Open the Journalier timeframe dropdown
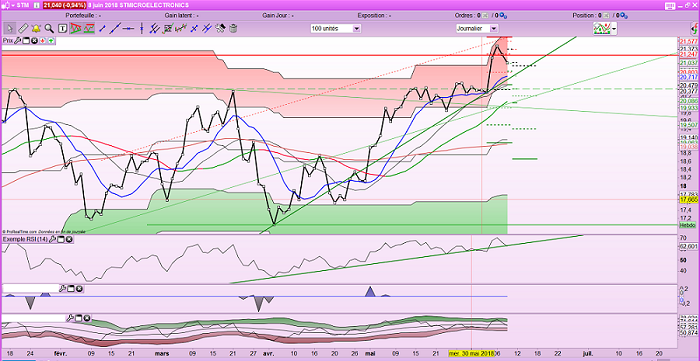Viewport: 700px width, 361px height. [477, 29]
